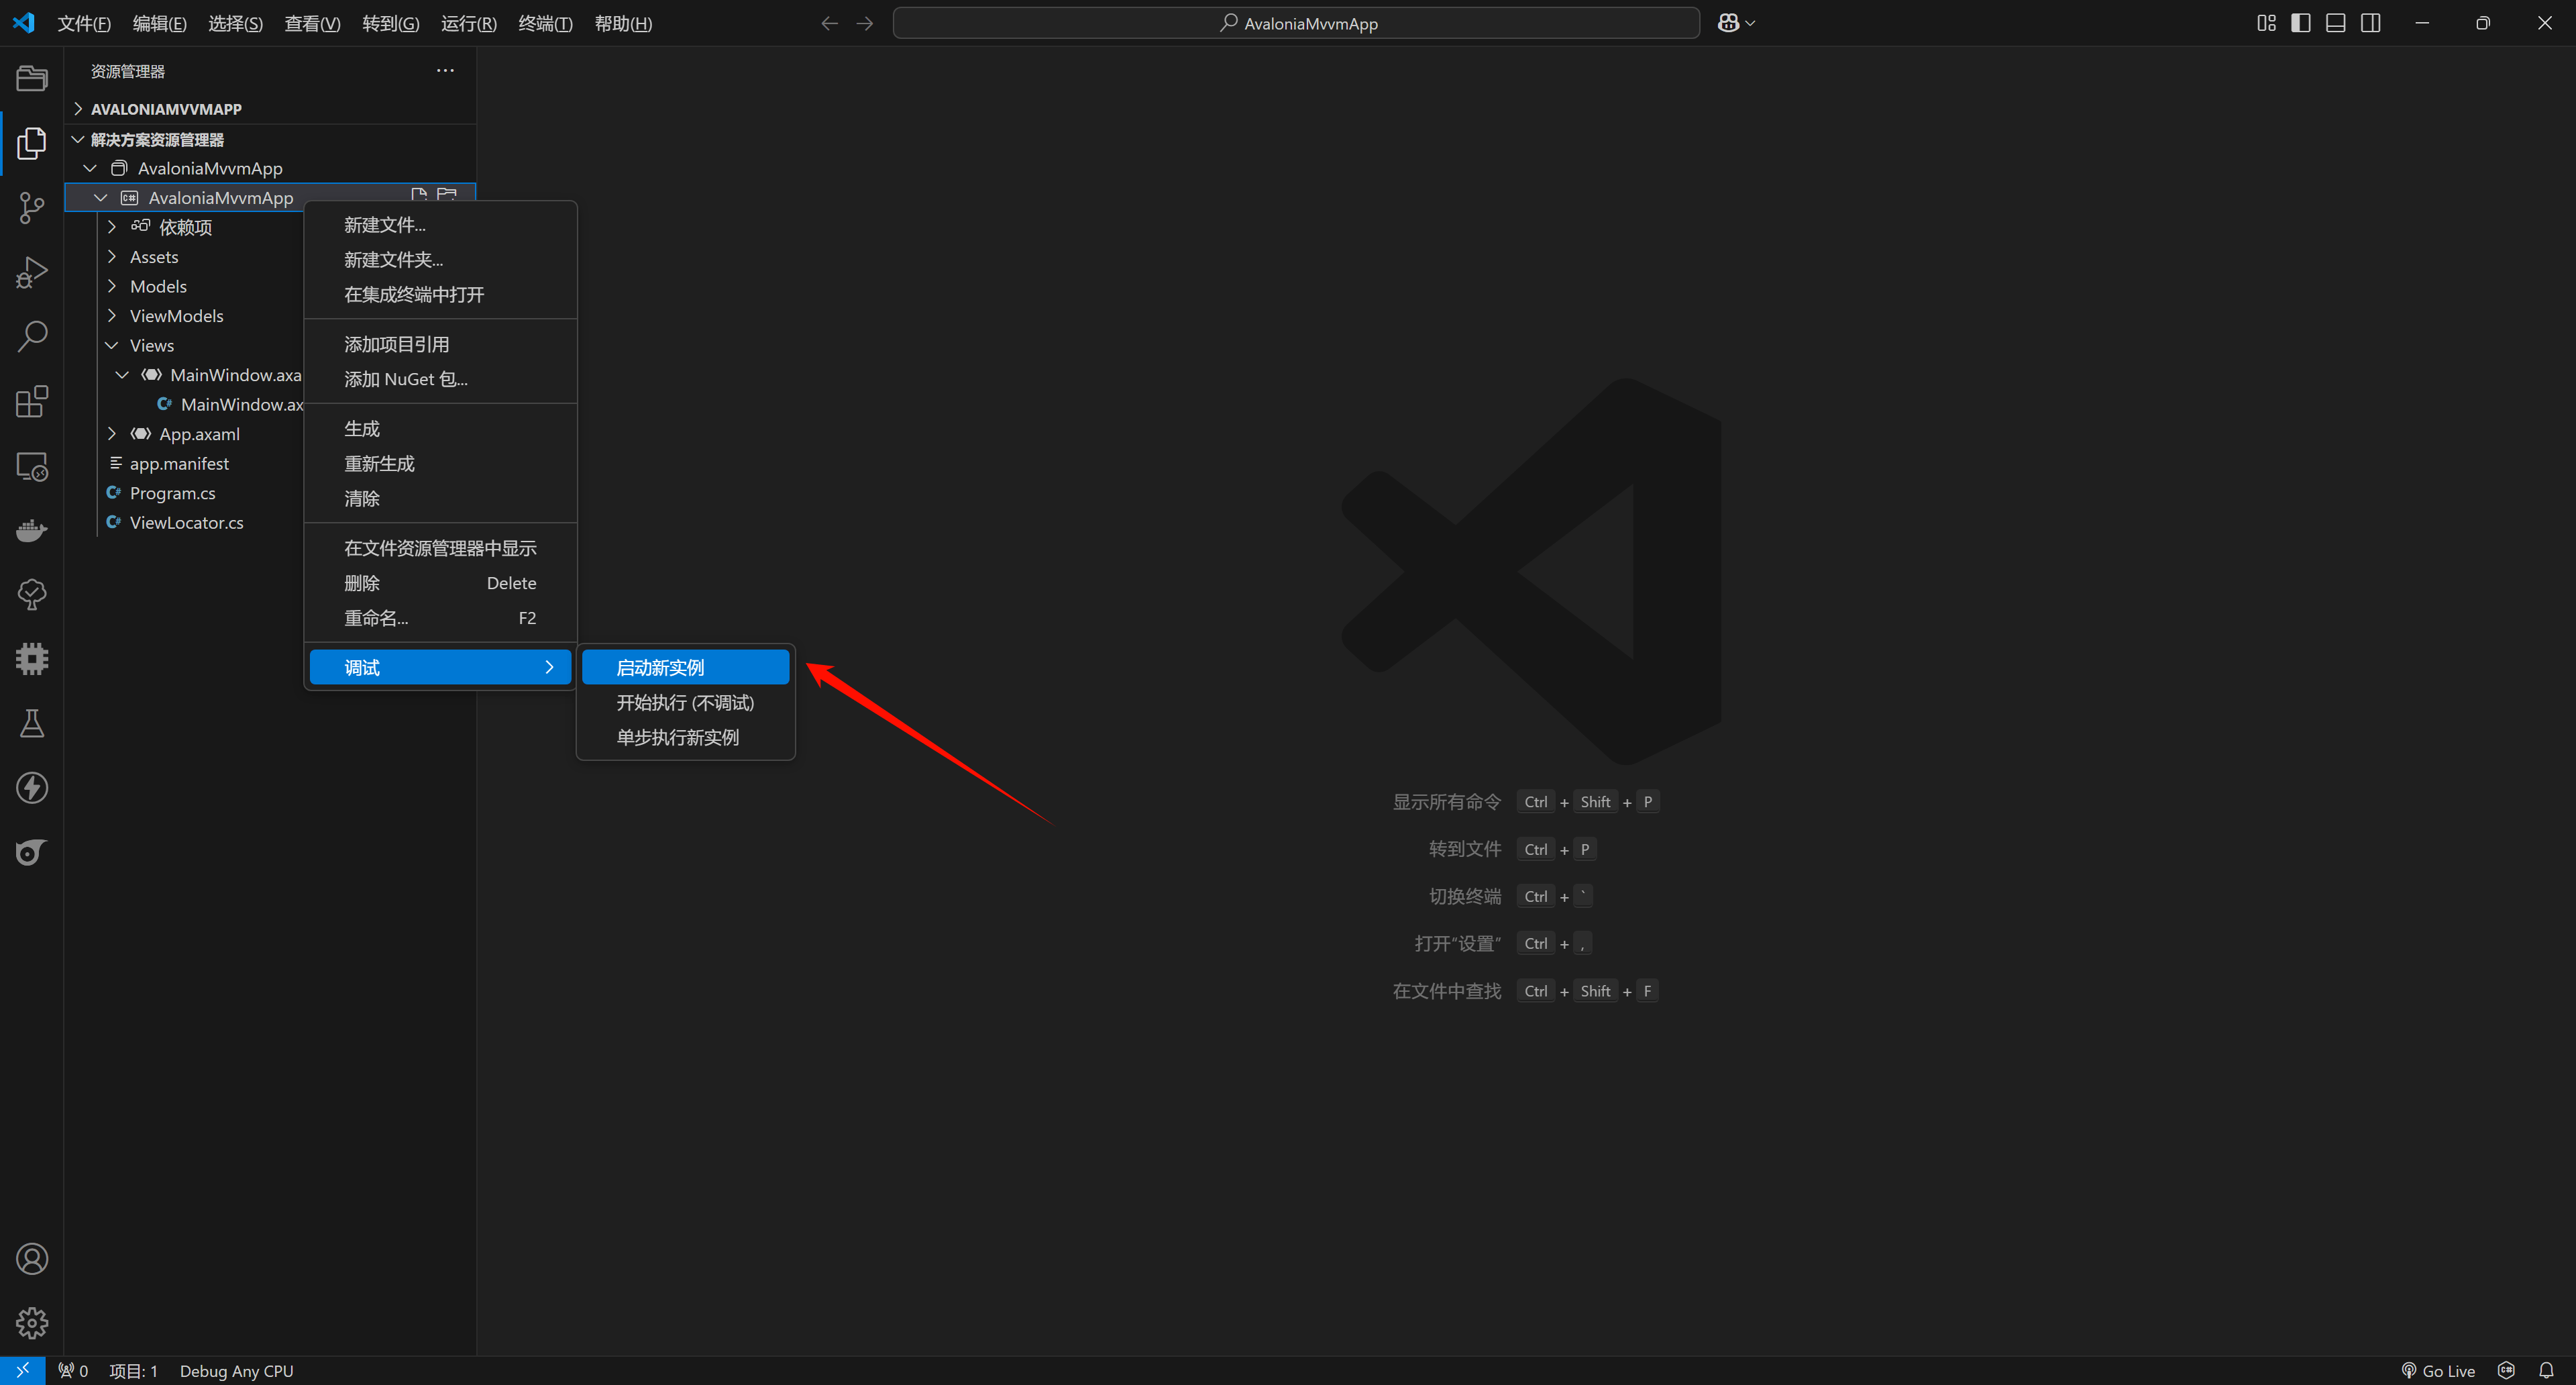Choose 单步执行新实例 submenu item
This screenshot has width=2576, height=1385.
point(686,737)
